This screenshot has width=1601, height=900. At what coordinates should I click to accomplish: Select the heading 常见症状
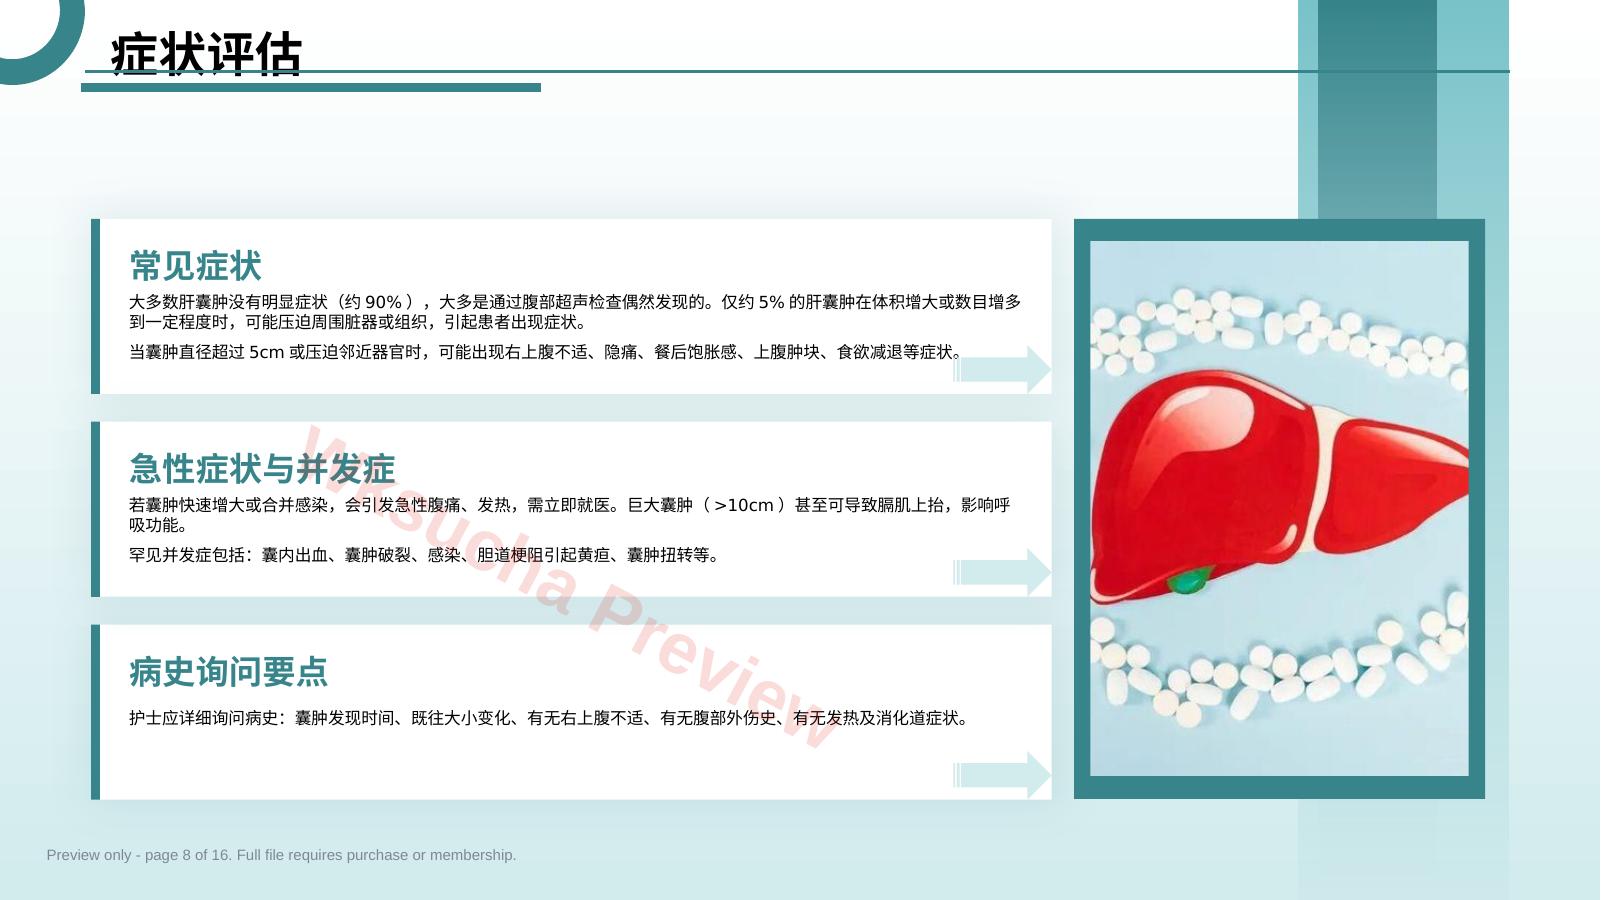(195, 266)
